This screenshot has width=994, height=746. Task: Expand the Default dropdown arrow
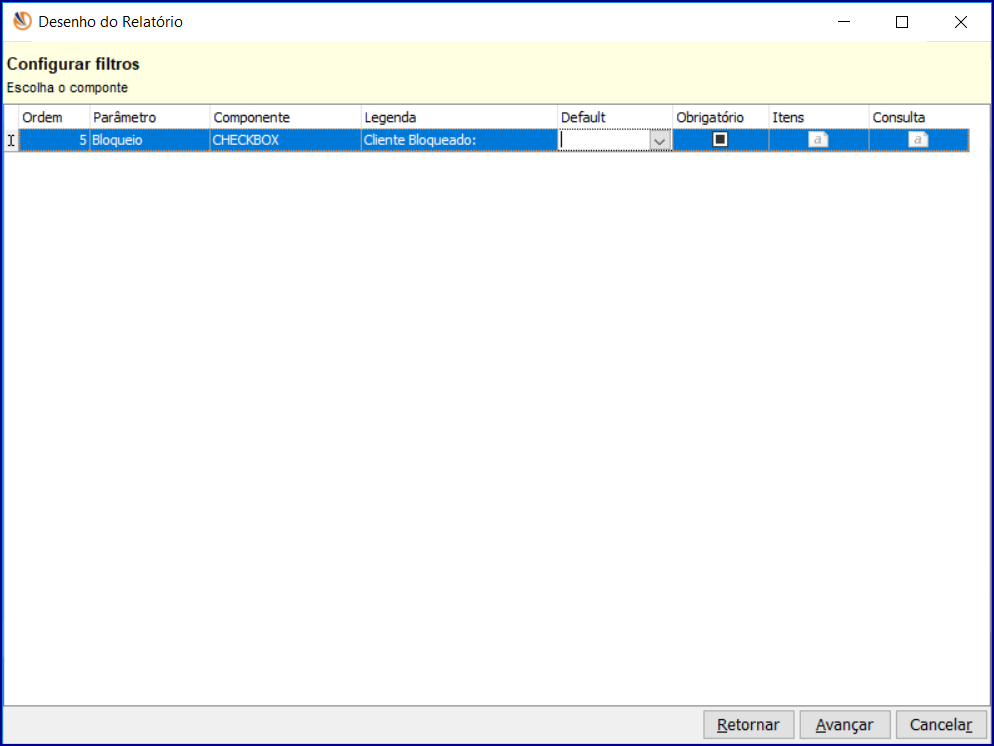pyautogui.click(x=659, y=141)
